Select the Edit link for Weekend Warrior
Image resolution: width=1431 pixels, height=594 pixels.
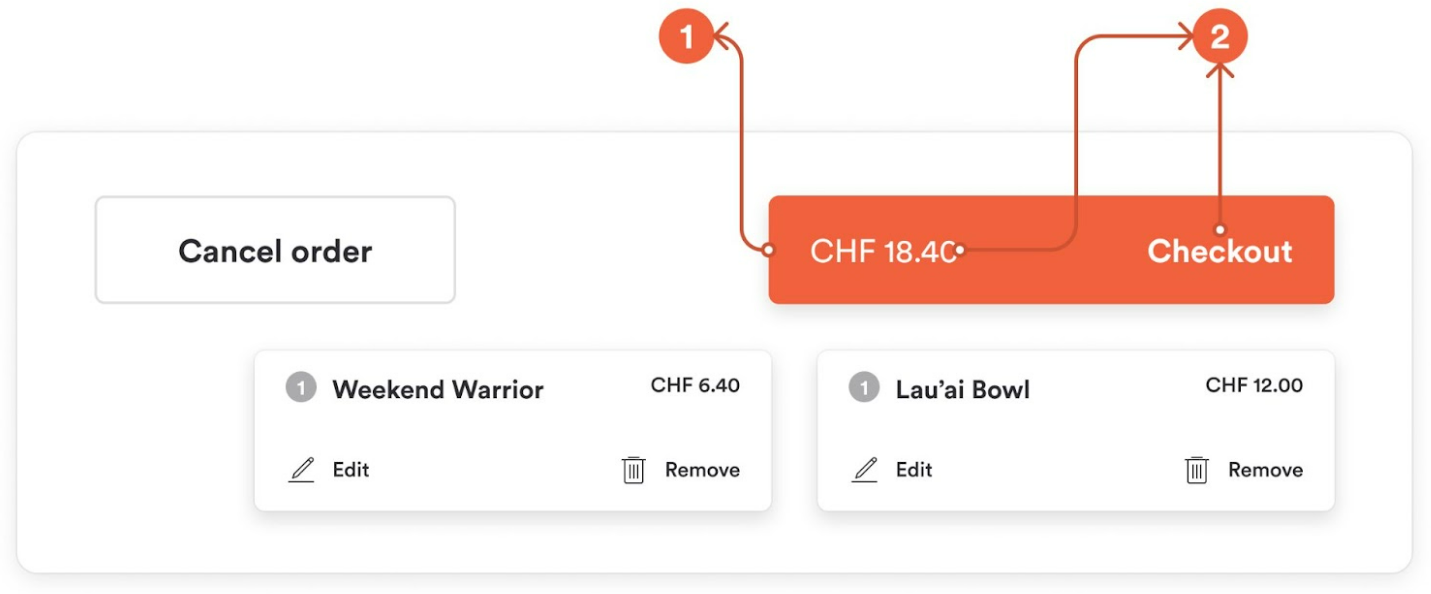pyautogui.click(x=351, y=470)
